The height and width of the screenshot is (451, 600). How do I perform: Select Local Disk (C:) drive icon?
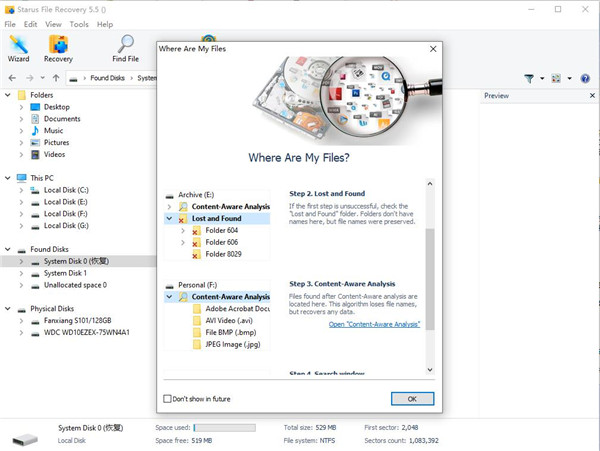35,190
